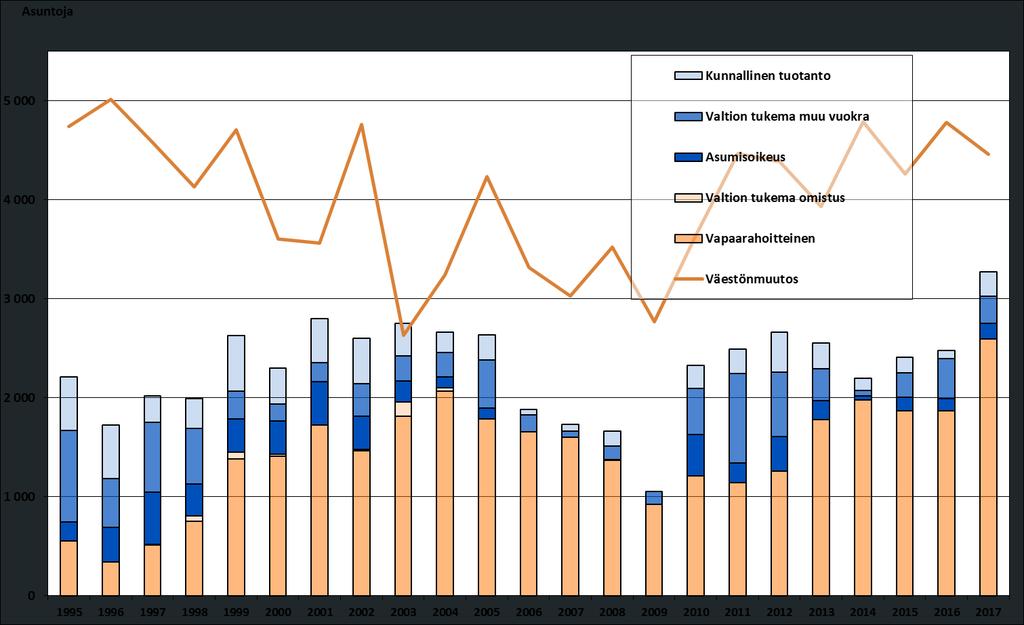Image resolution: width=1024 pixels, height=625 pixels.
Task: Click the Väestönmuutos line endpoint at 2017
Action: (988, 154)
